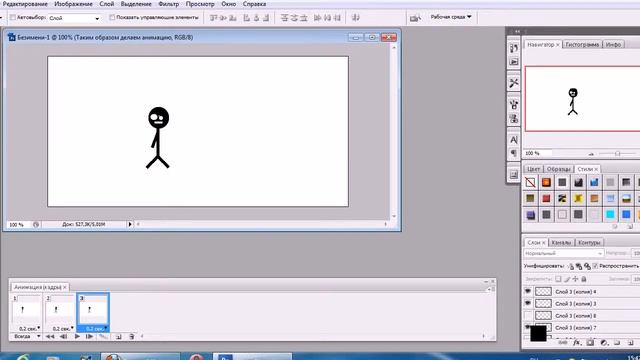Adjust the Navigator zoom slider
The image size is (640, 360).
tap(618, 154)
